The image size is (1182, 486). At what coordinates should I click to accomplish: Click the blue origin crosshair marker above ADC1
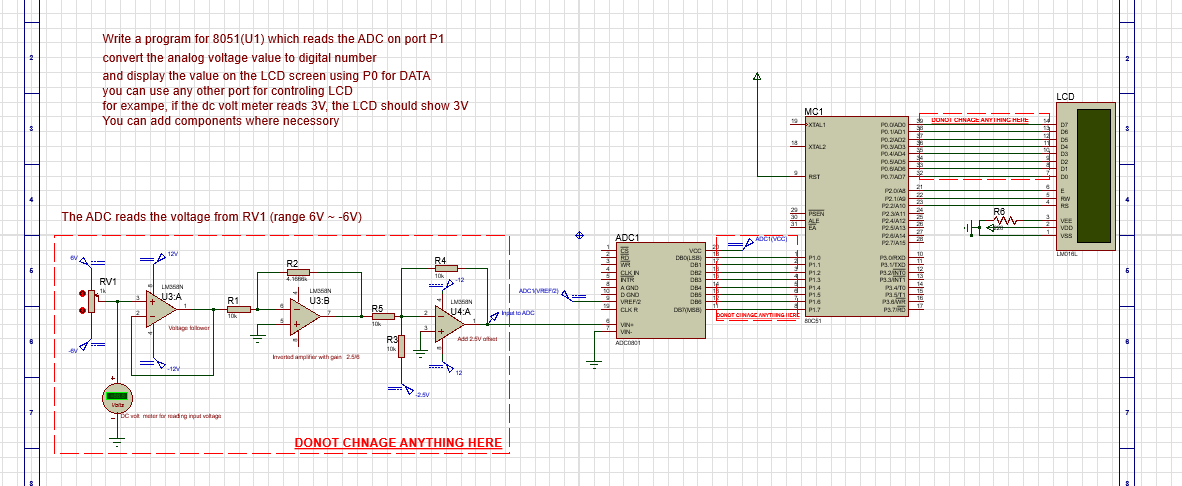pyautogui.click(x=579, y=236)
